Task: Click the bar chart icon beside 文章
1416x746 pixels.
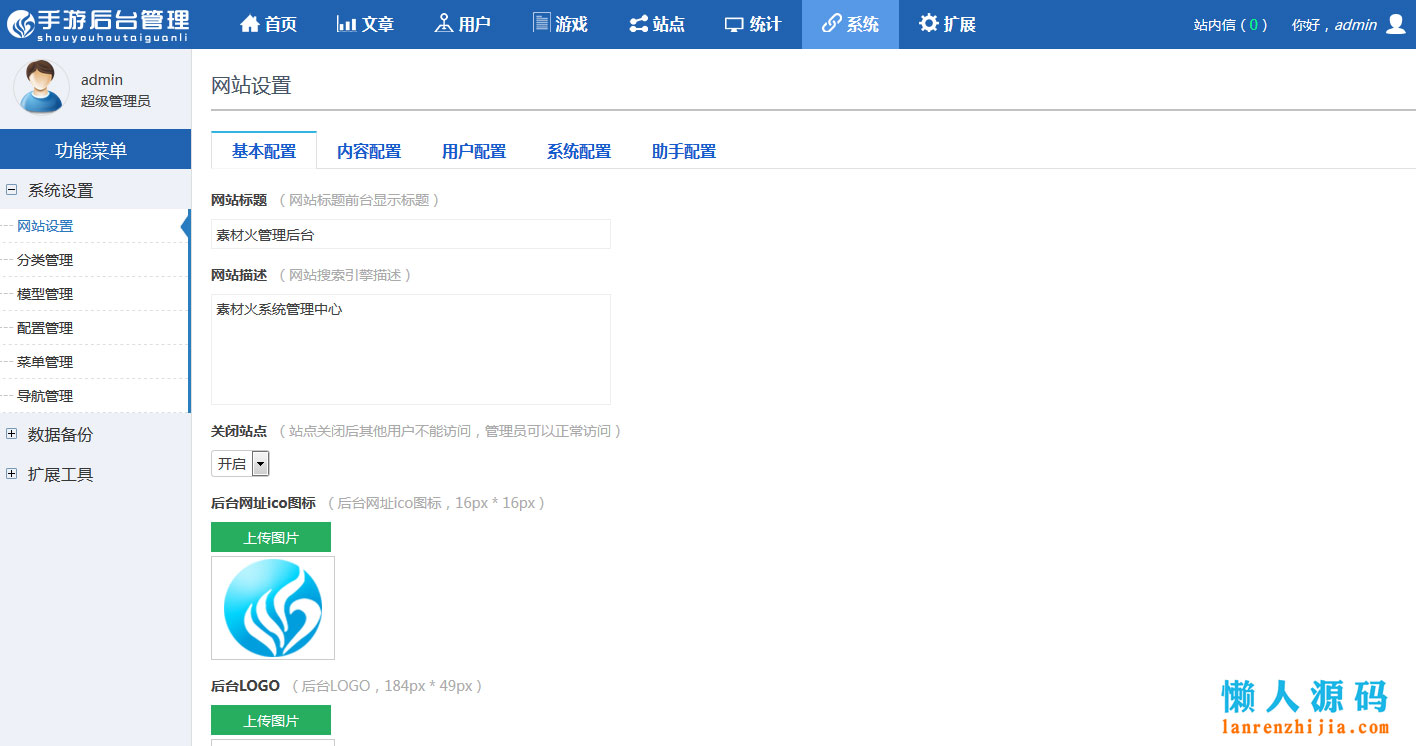Action: click(x=346, y=24)
